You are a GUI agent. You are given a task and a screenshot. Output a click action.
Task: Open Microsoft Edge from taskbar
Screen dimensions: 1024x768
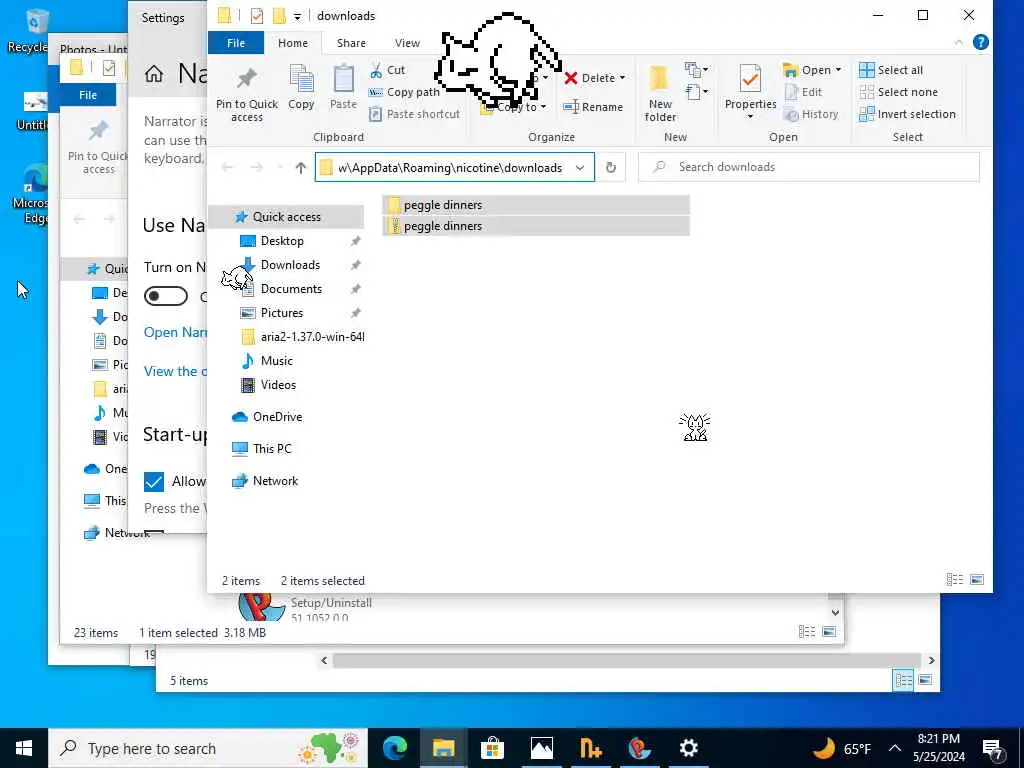395,748
